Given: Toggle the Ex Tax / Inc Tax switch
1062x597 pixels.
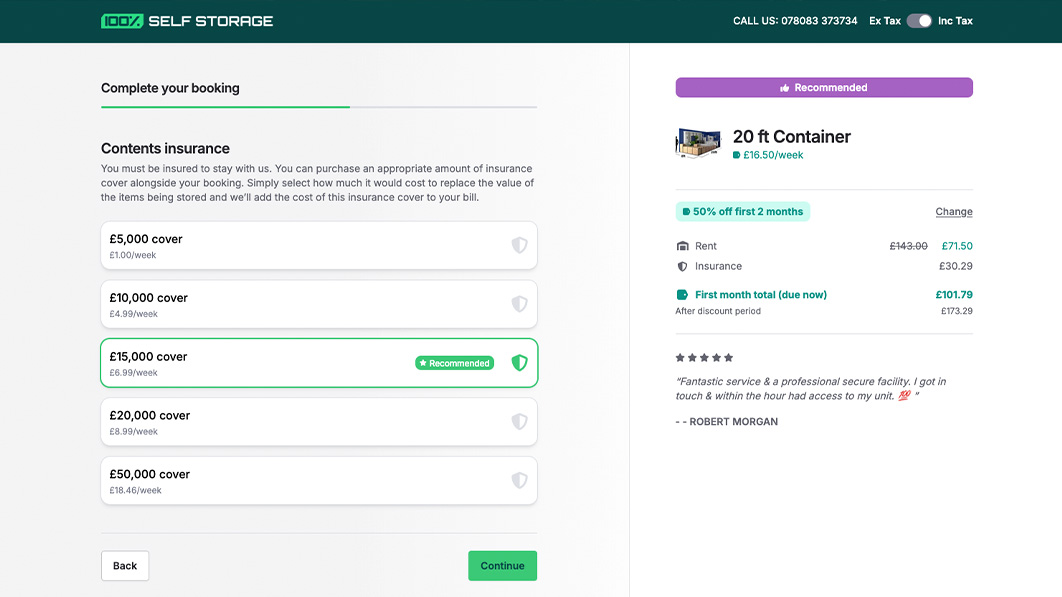Looking at the screenshot, I should point(919,21).
